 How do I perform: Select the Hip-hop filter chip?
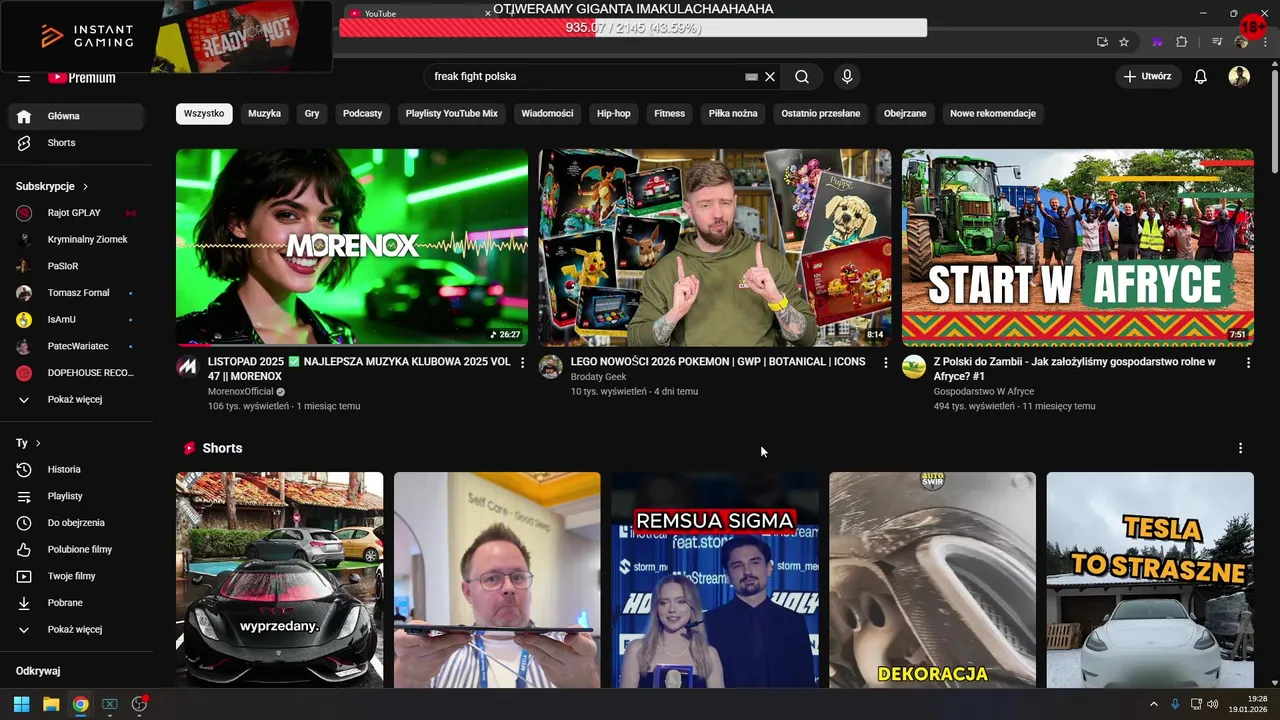[614, 114]
